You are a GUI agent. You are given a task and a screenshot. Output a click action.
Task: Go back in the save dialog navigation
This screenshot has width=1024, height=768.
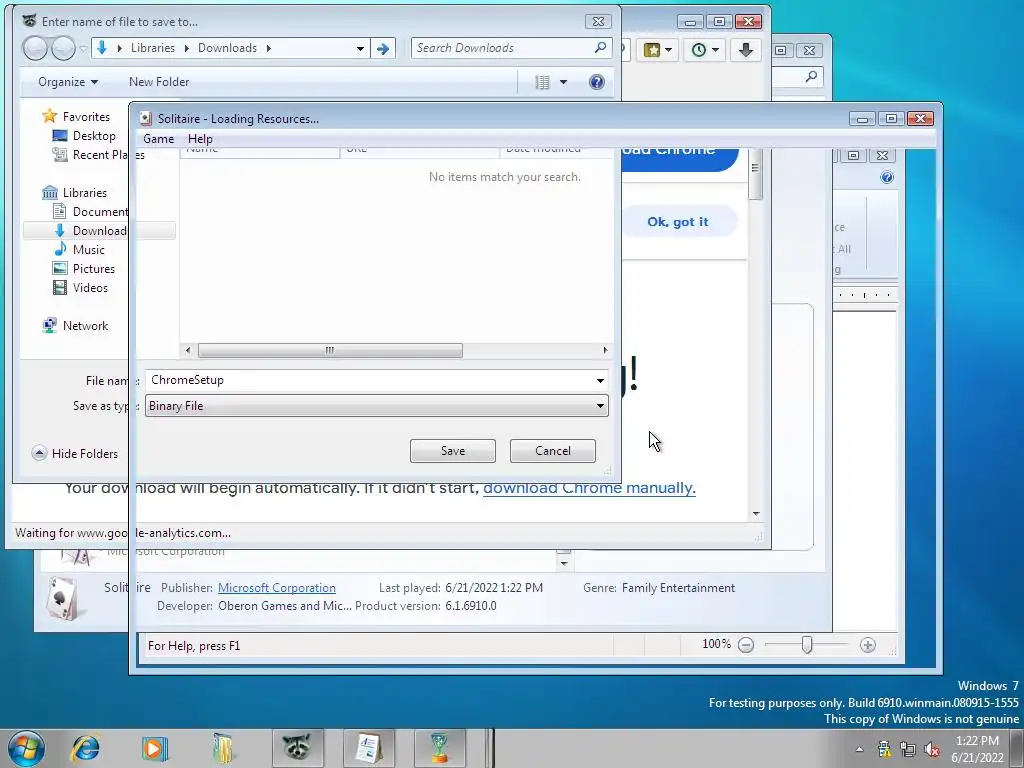(x=35, y=48)
